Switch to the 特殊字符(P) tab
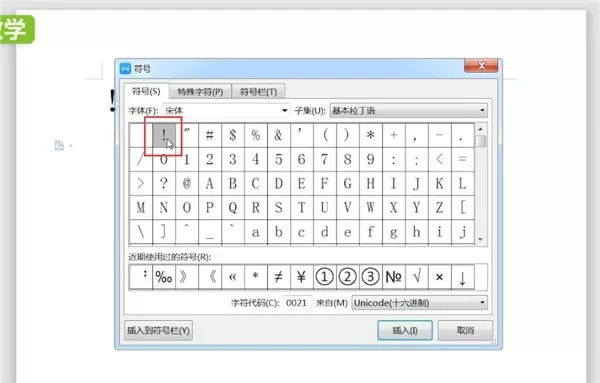Screen dimensions: 600x383 (200, 92)
